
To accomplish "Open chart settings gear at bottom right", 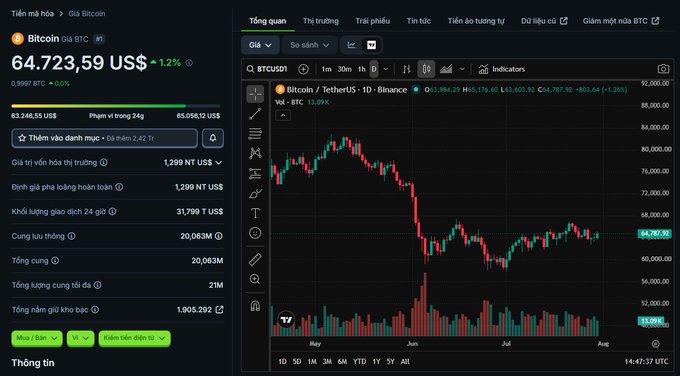I will click(x=656, y=343).
